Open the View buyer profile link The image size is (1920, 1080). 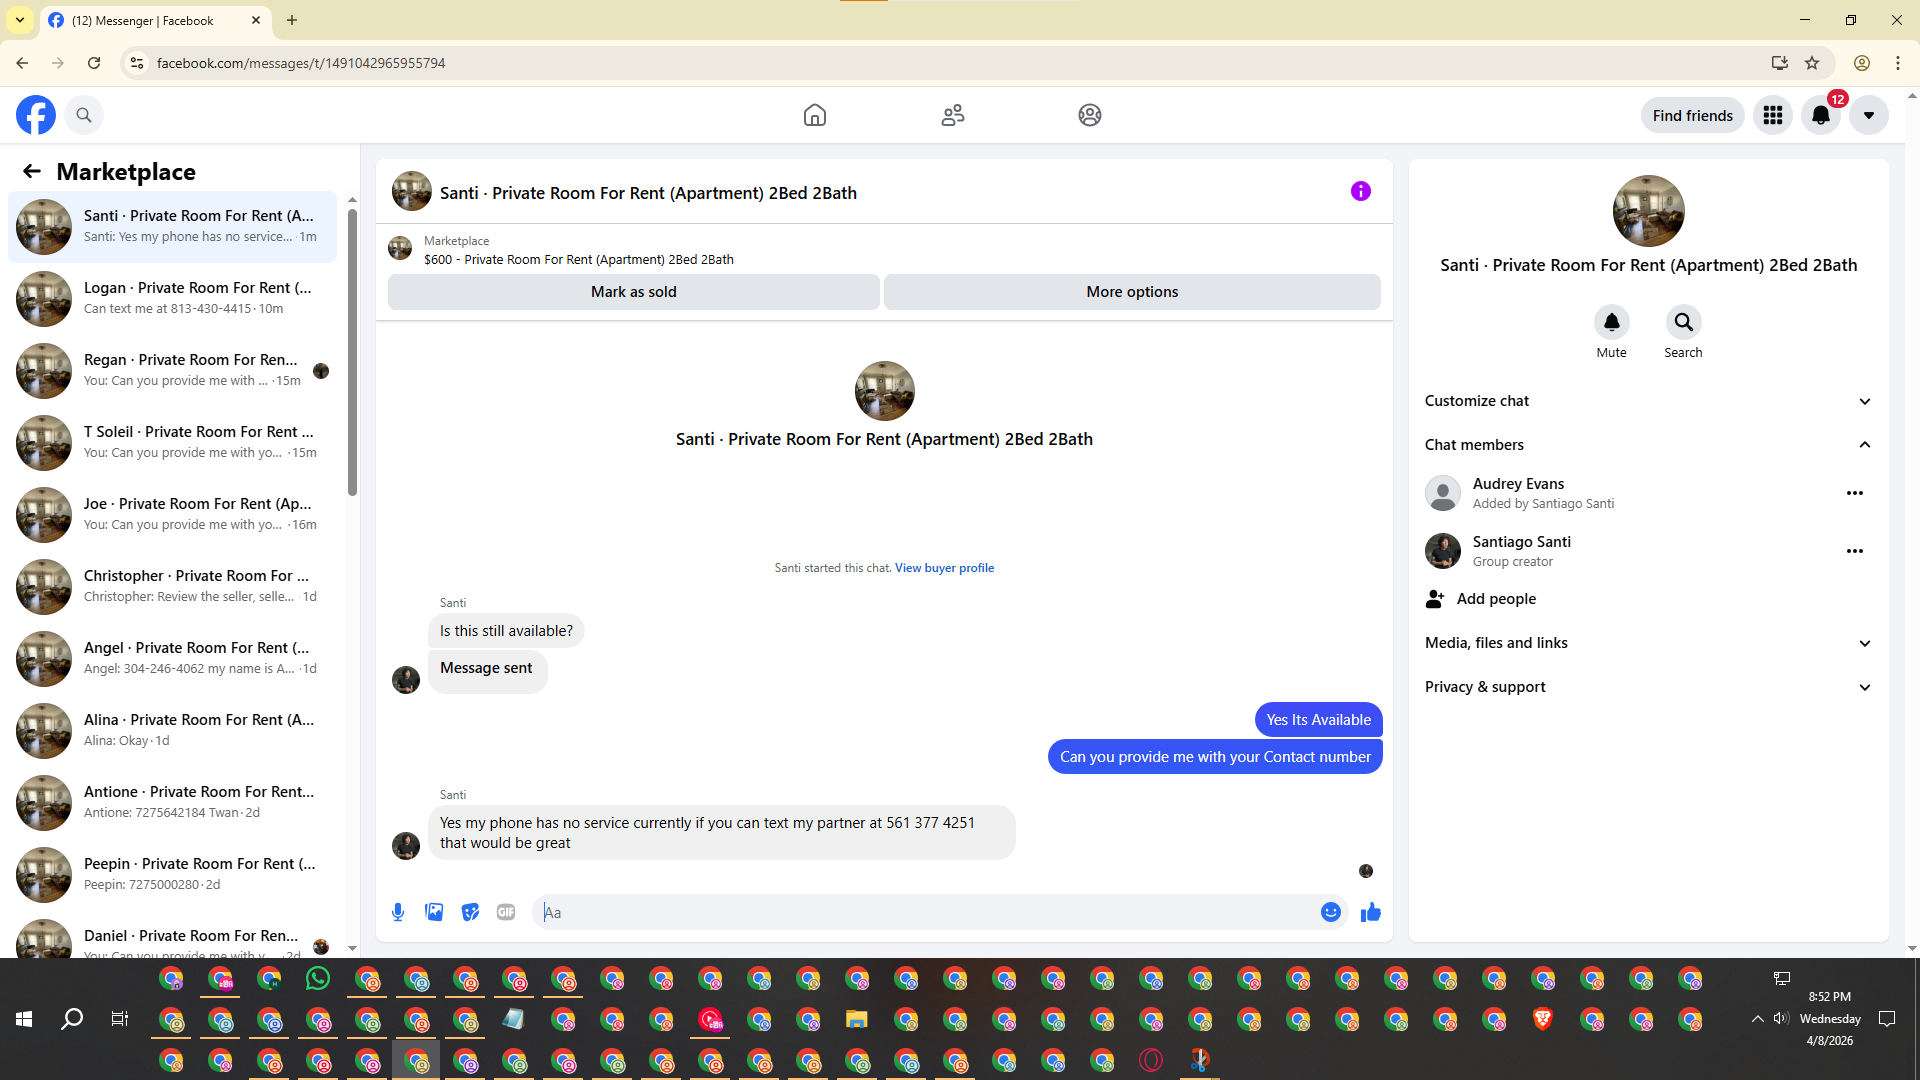[x=944, y=568]
